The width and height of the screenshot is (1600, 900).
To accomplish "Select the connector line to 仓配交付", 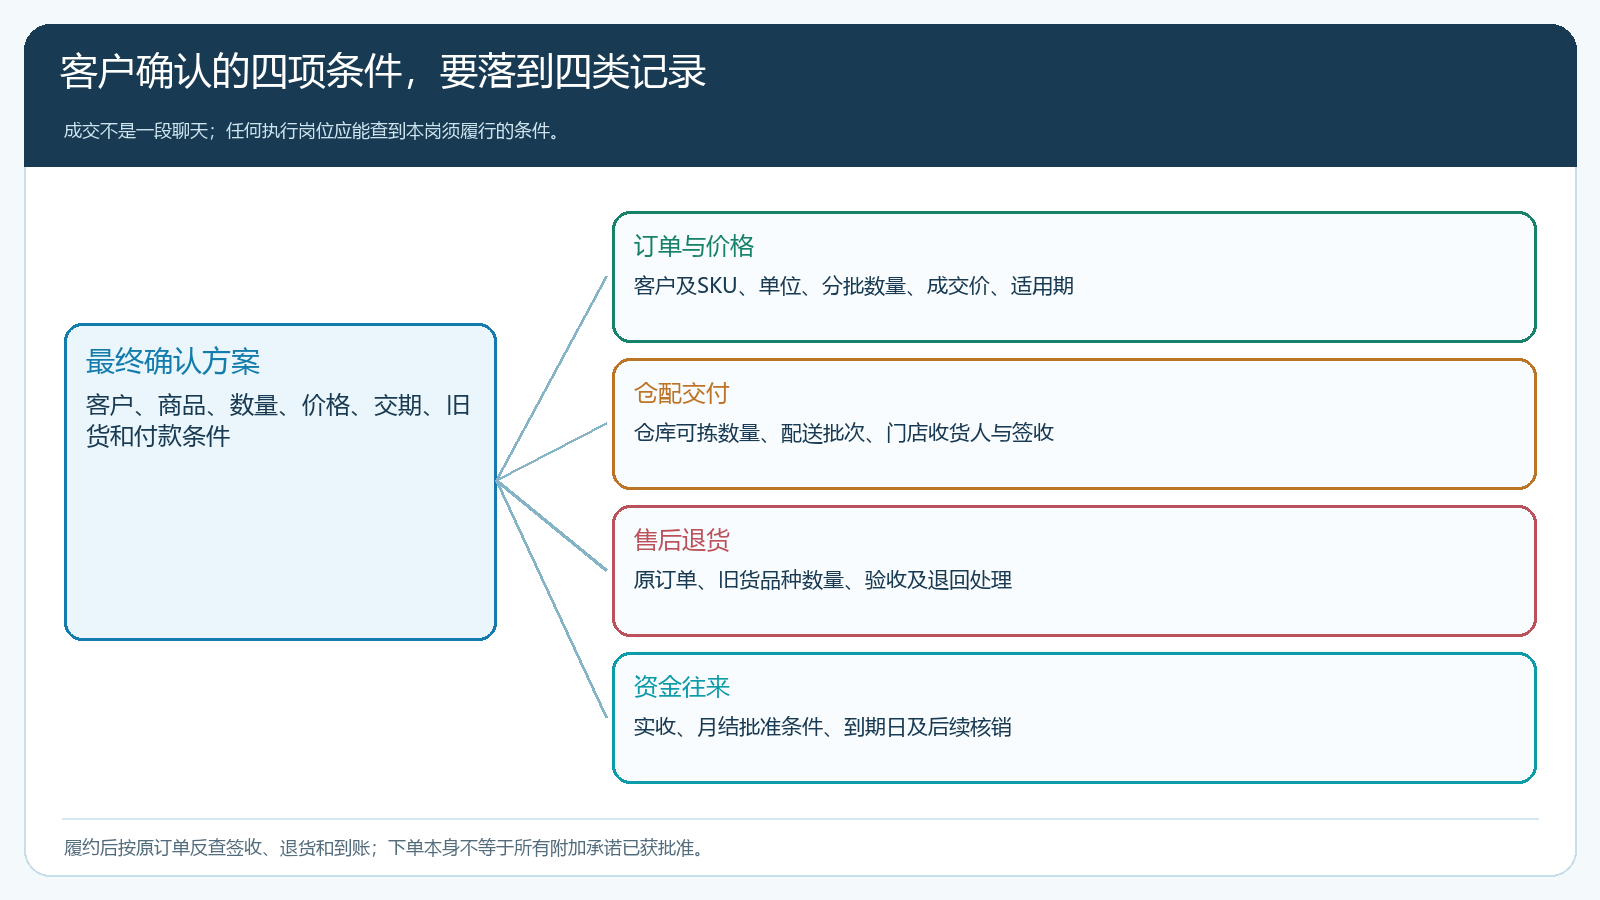I will (x=552, y=452).
